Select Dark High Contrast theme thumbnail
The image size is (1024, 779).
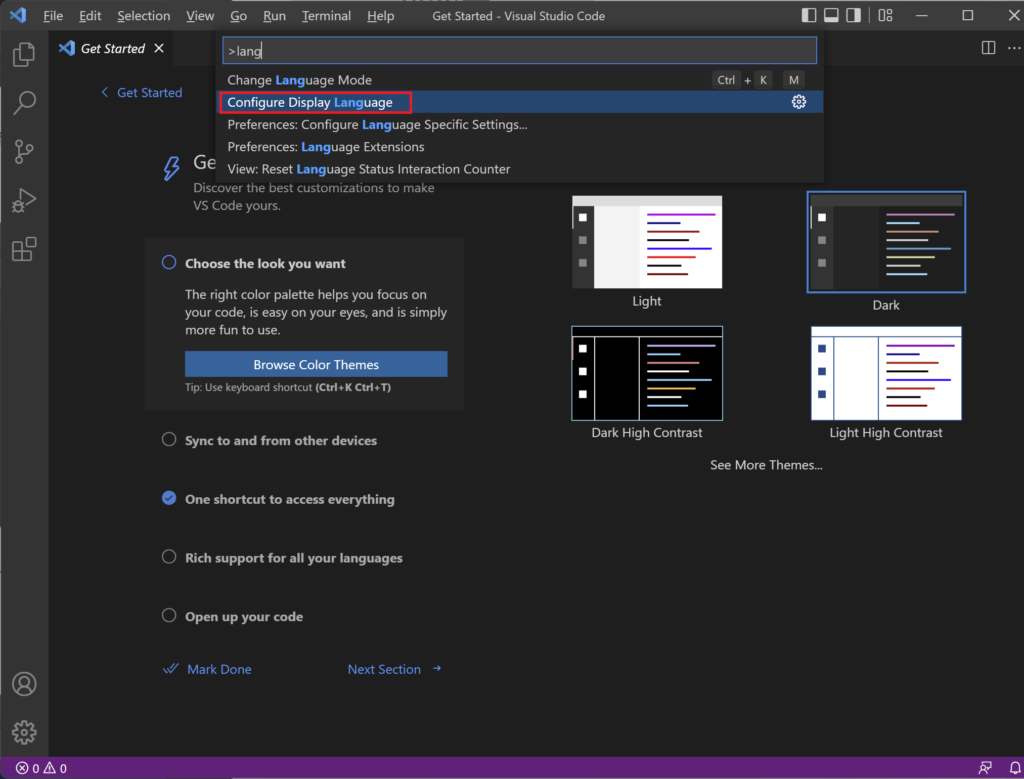point(647,374)
